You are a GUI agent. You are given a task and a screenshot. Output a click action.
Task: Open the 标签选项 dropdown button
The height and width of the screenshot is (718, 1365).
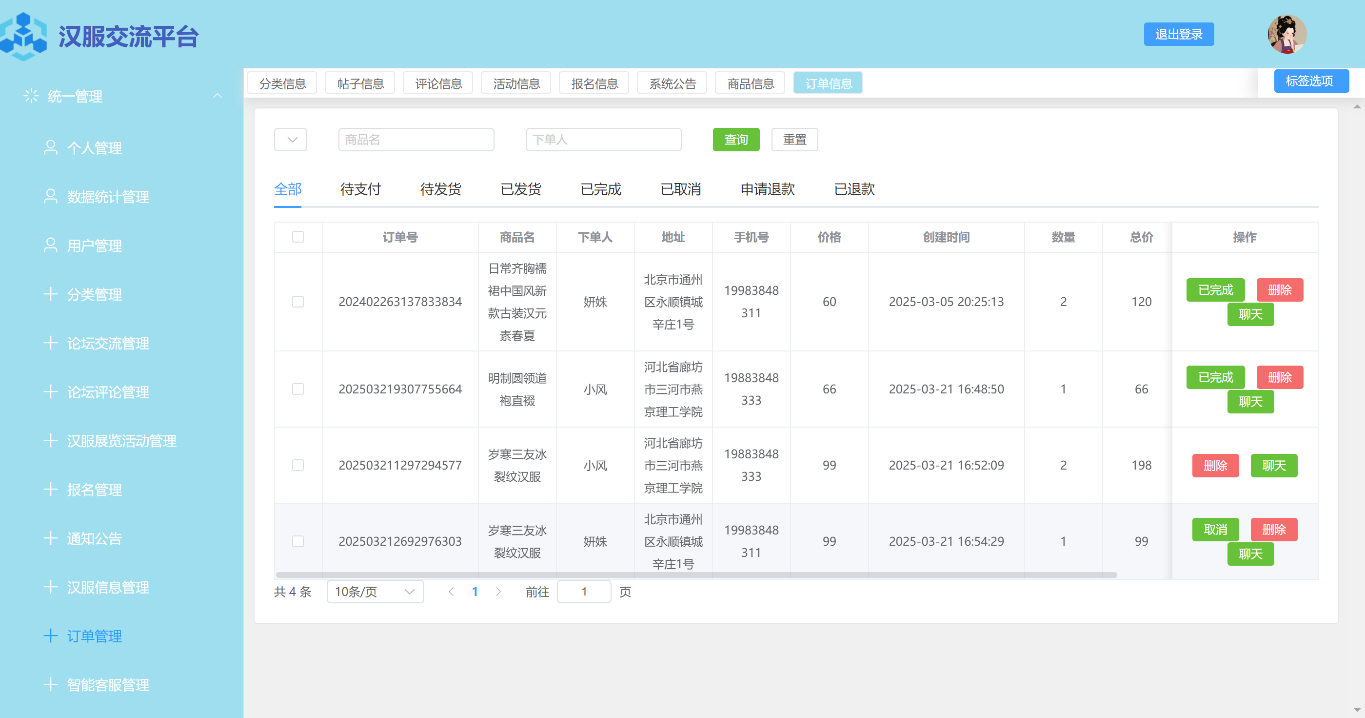click(x=1311, y=81)
